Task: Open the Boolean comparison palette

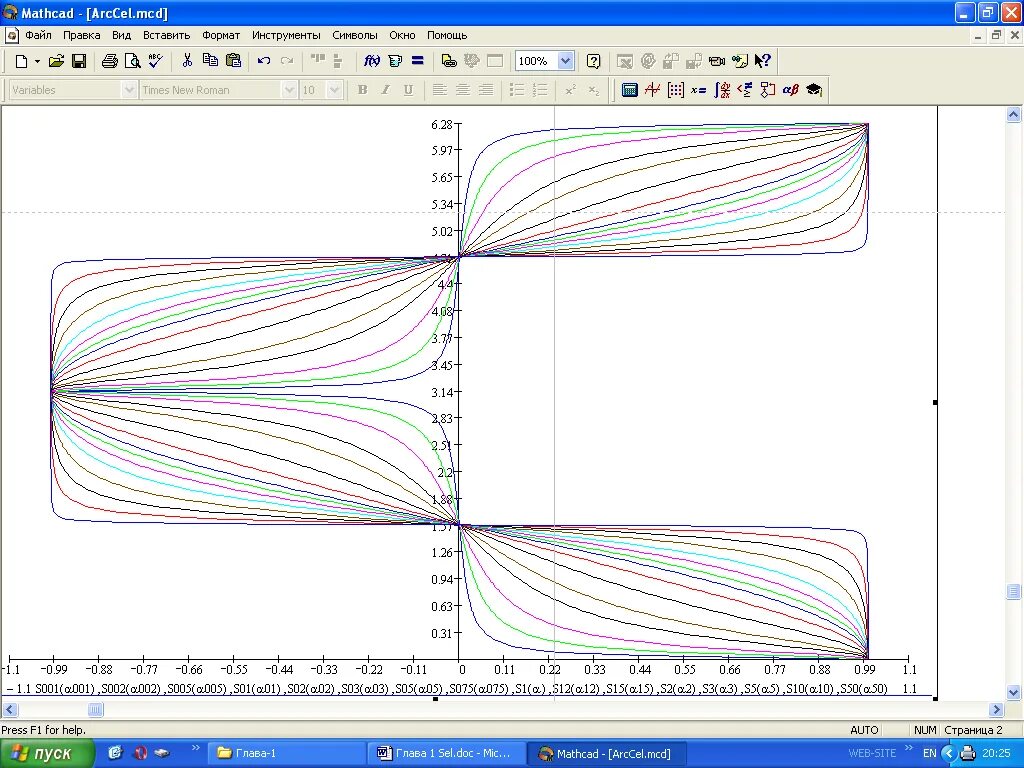Action: pyautogui.click(x=745, y=90)
